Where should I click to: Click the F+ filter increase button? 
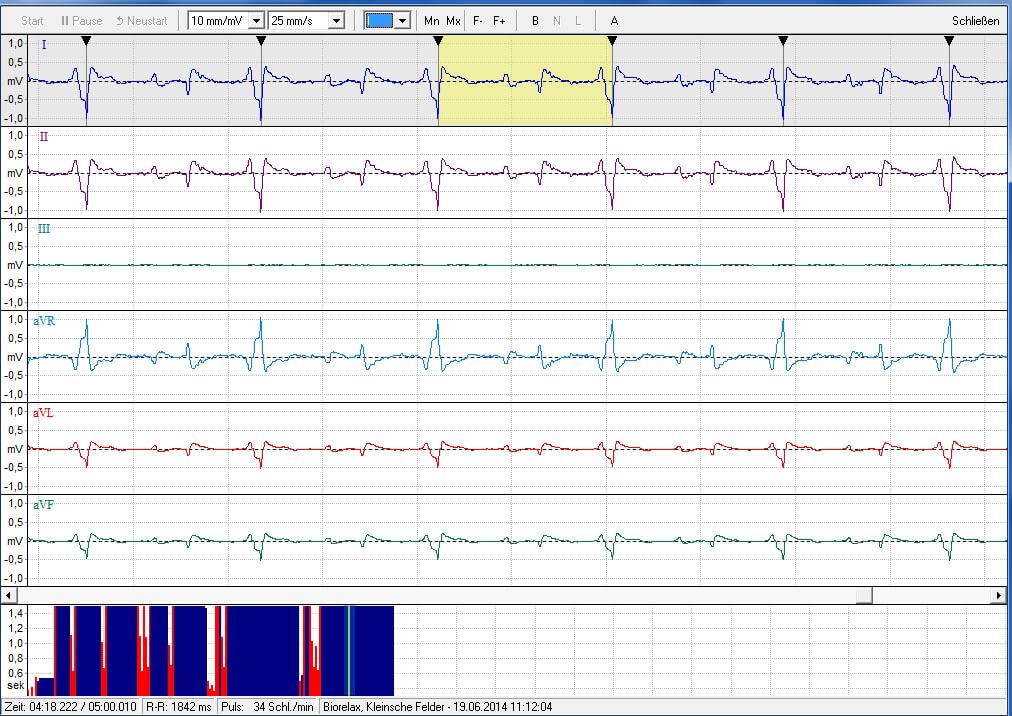tap(499, 21)
